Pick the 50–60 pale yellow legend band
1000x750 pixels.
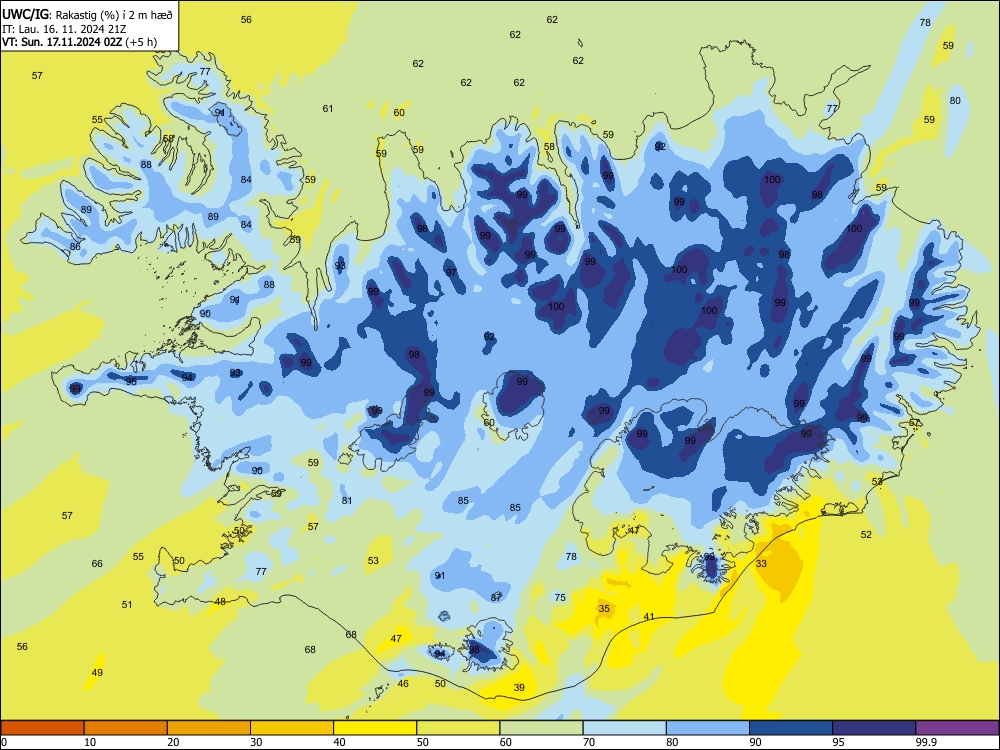(459, 728)
